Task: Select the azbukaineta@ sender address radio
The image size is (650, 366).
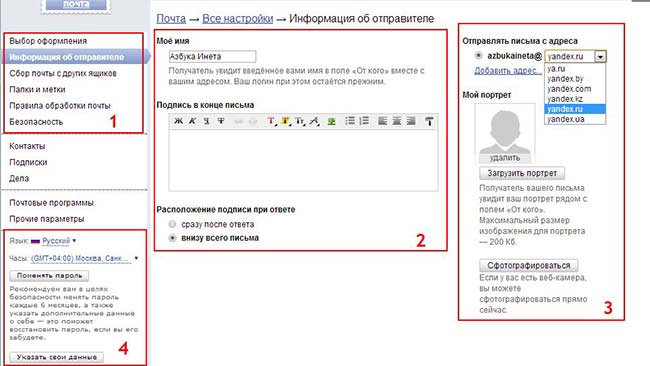Action: click(x=478, y=55)
